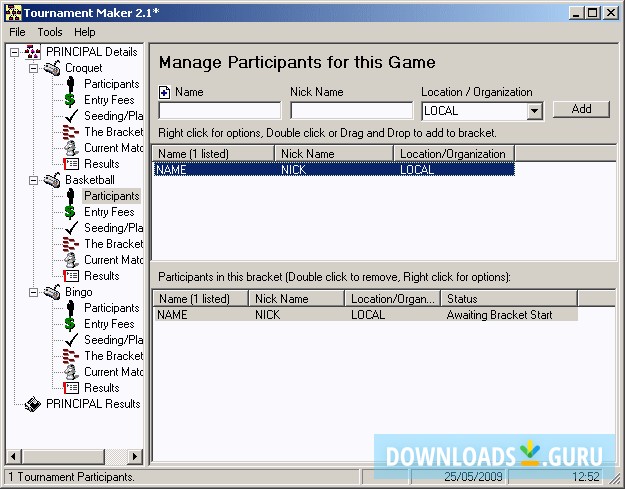Click Bingo Participants person icon
This screenshot has width=625, height=489.
click(71, 308)
